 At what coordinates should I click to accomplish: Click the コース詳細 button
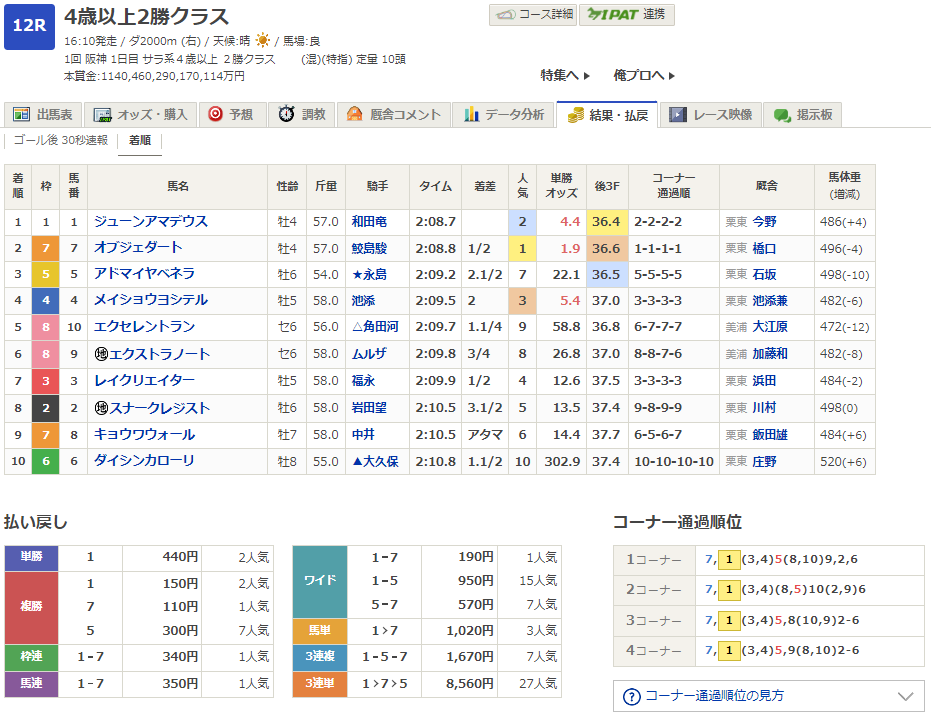tap(533, 14)
